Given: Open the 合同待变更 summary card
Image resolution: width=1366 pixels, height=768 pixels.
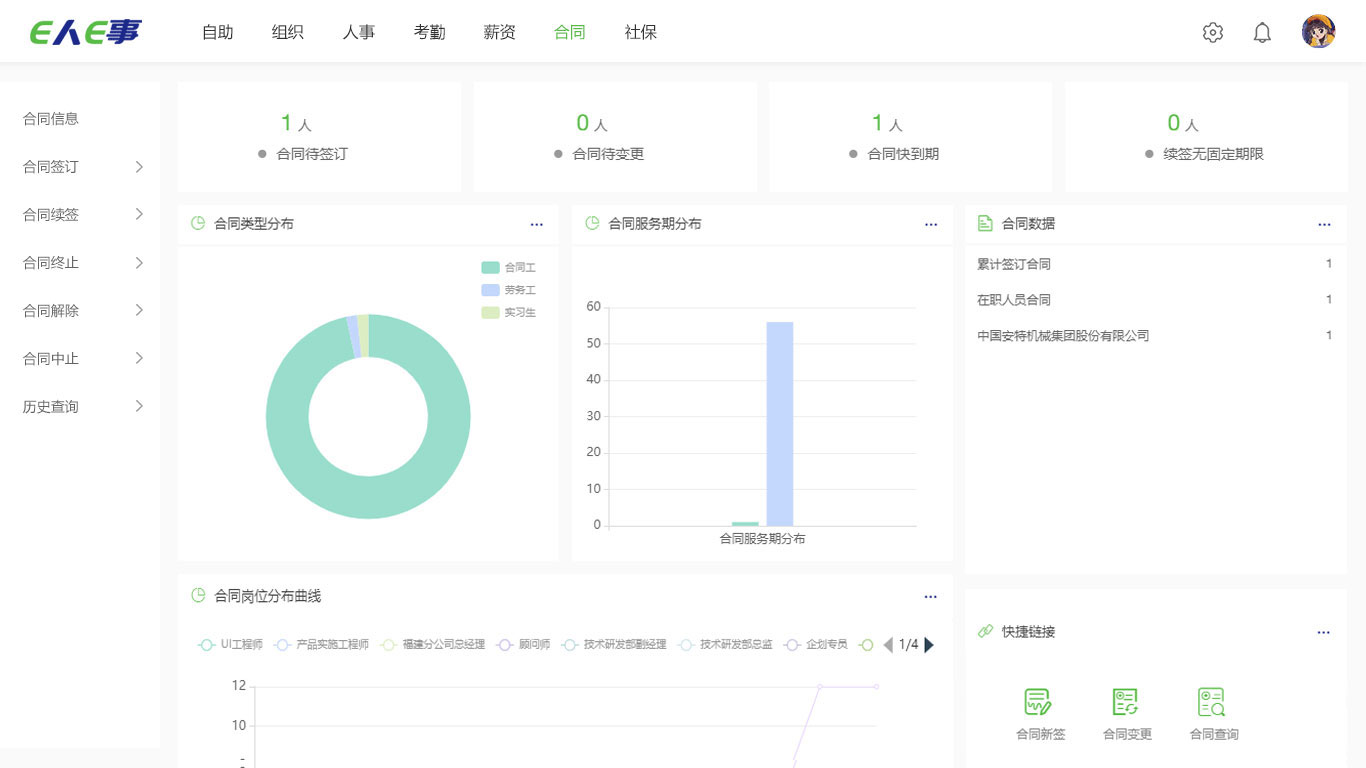Looking at the screenshot, I should (x=615, y=137).
